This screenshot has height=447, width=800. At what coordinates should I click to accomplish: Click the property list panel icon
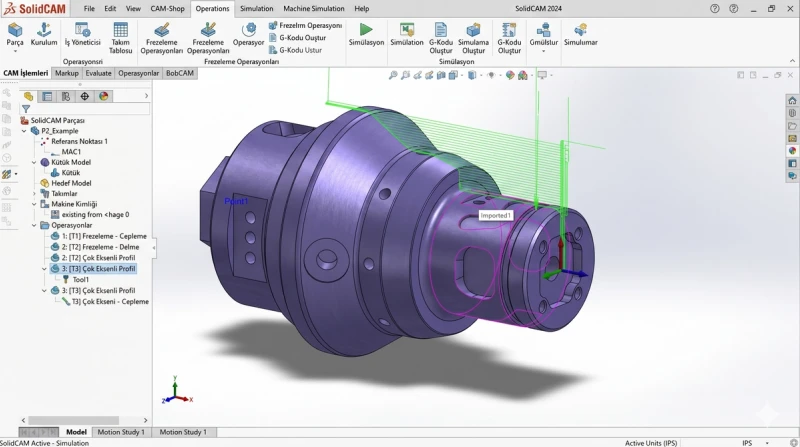(x=47, y=96)
